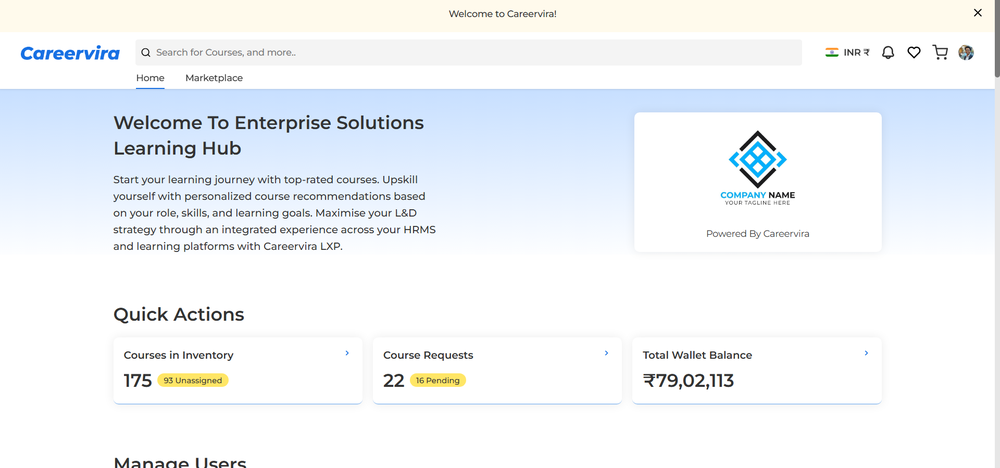Open the wishlist heart icon
1000x468 pixels.
point(914,52)
